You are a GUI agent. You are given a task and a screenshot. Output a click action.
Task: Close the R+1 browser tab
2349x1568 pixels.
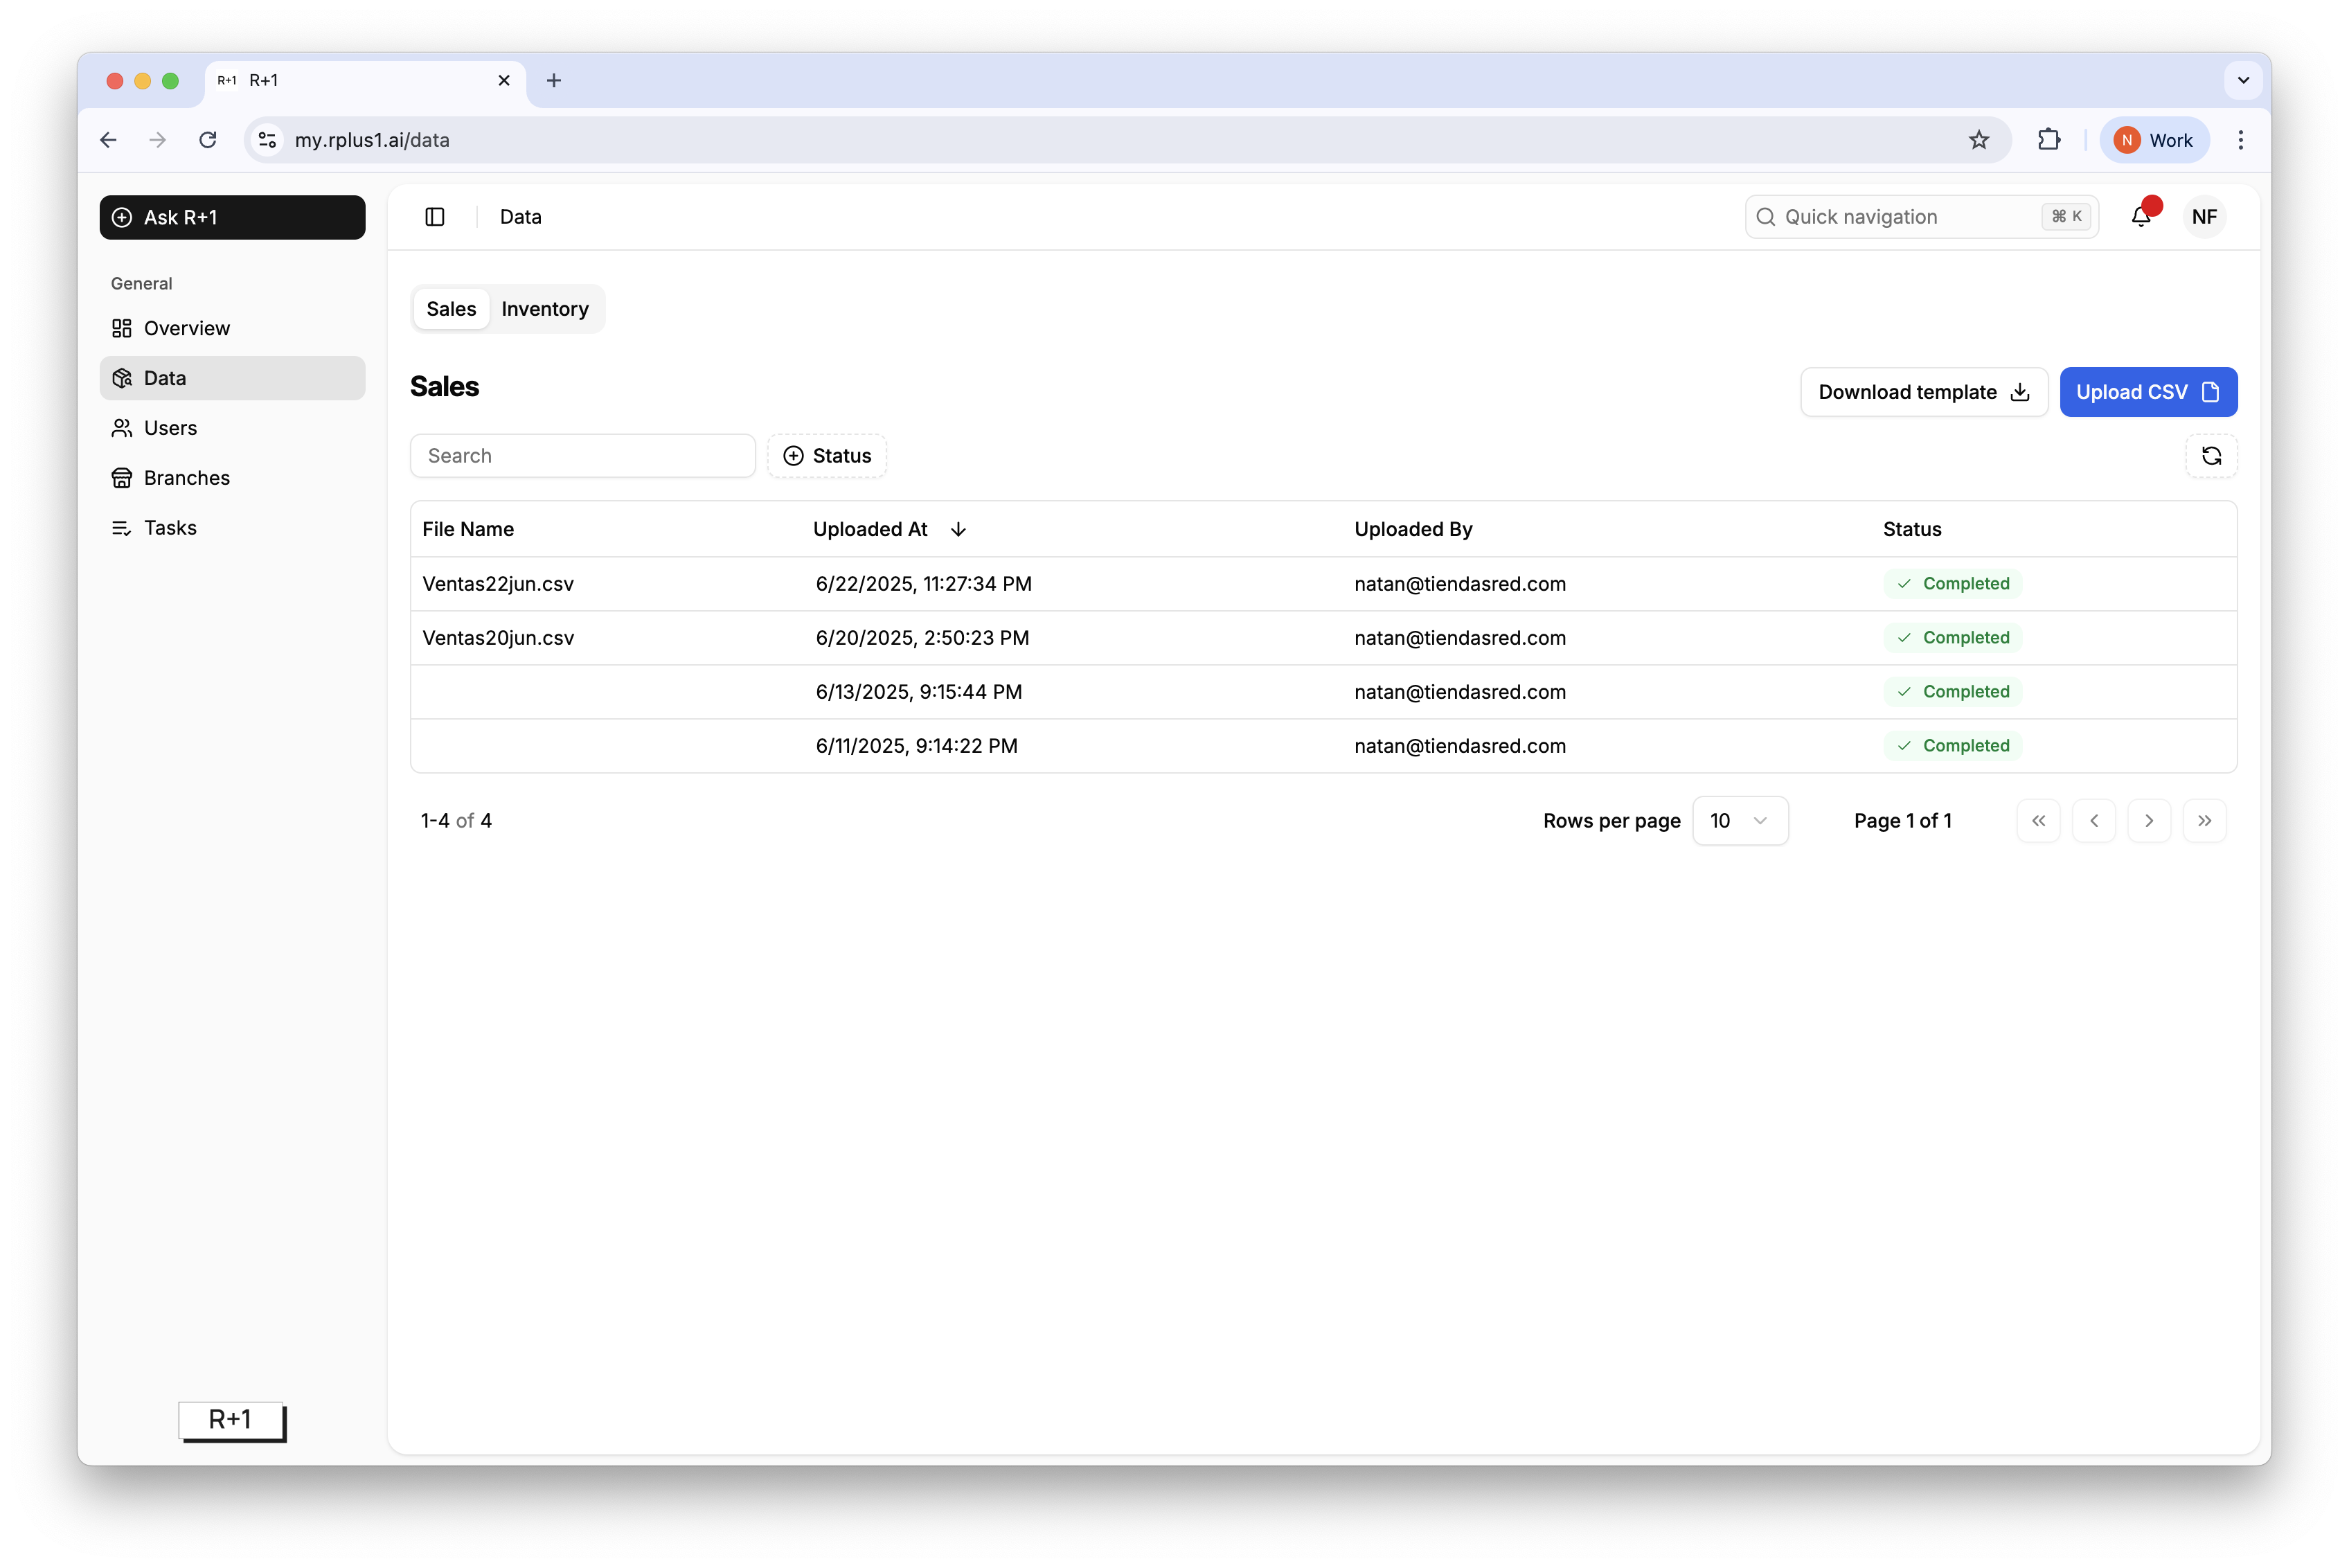pos(504,80)
